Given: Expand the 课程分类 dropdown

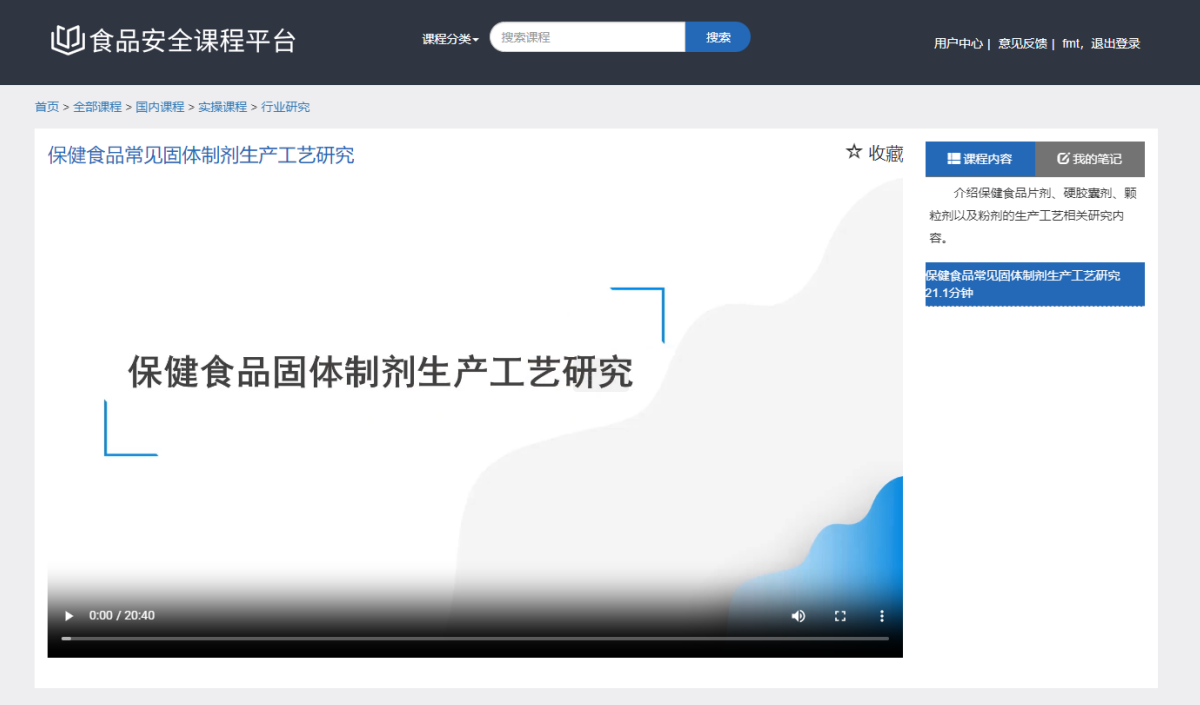Looking at the screenshot, I should (450, 39).
